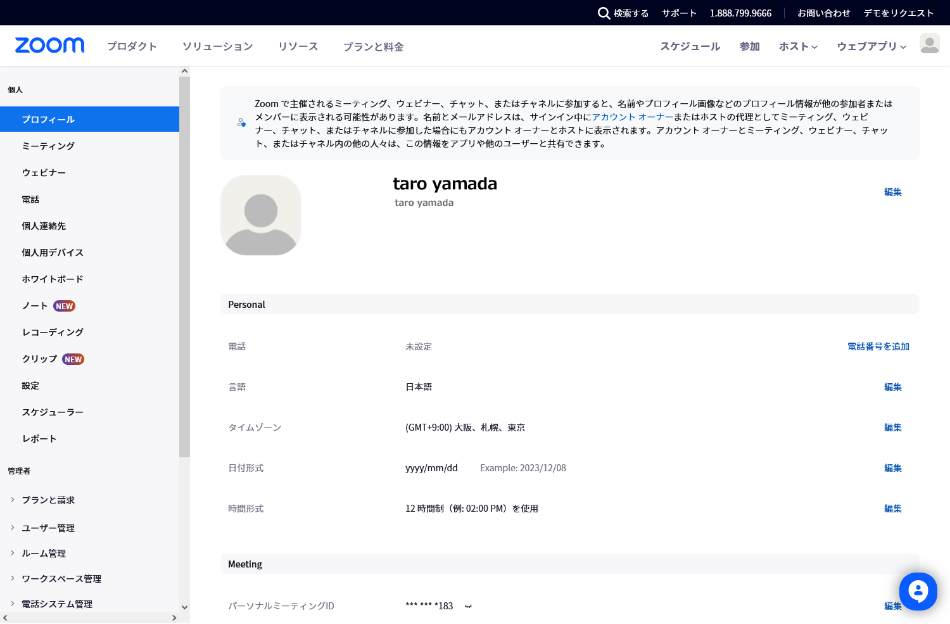Open ノート in the sidebar
Screen dimensions: 950x624
click(x=35, y=306)
